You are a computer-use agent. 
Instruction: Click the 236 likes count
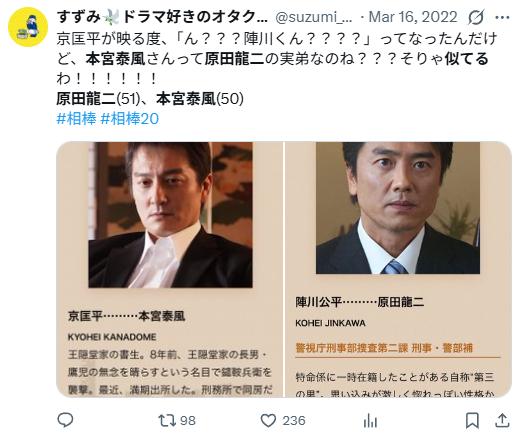[294, 421]
